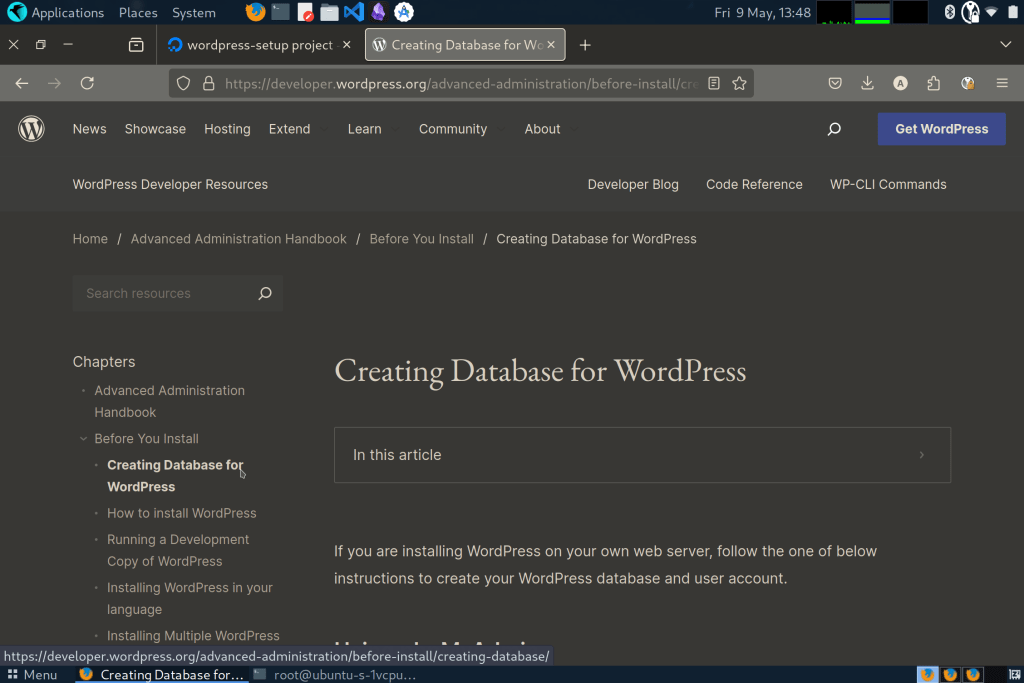Viewport: 1024px width, 683px height.
Task: Click the Get WordPress button
Action: click(941, 129)
